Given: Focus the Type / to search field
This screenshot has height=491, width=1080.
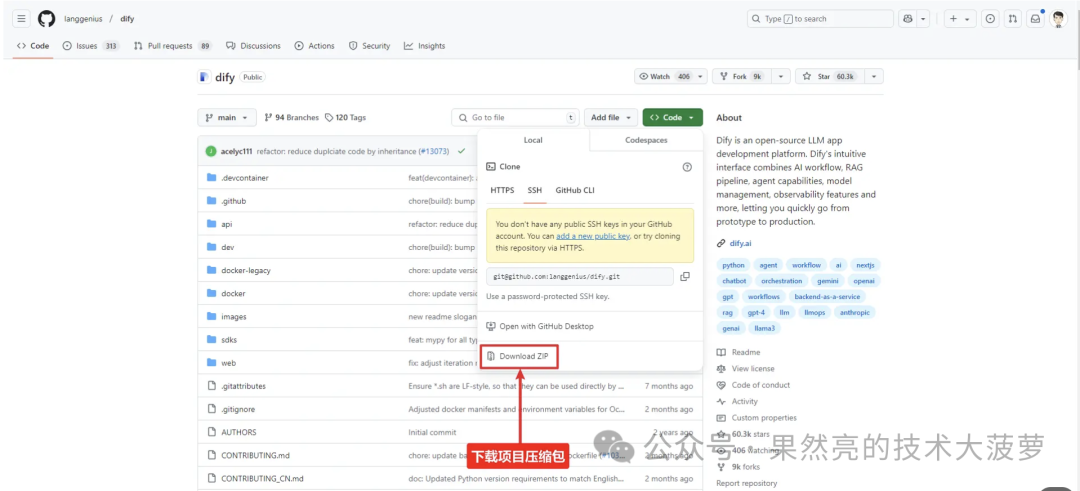Looking at the screenshot, I should [x=820, y=19].
